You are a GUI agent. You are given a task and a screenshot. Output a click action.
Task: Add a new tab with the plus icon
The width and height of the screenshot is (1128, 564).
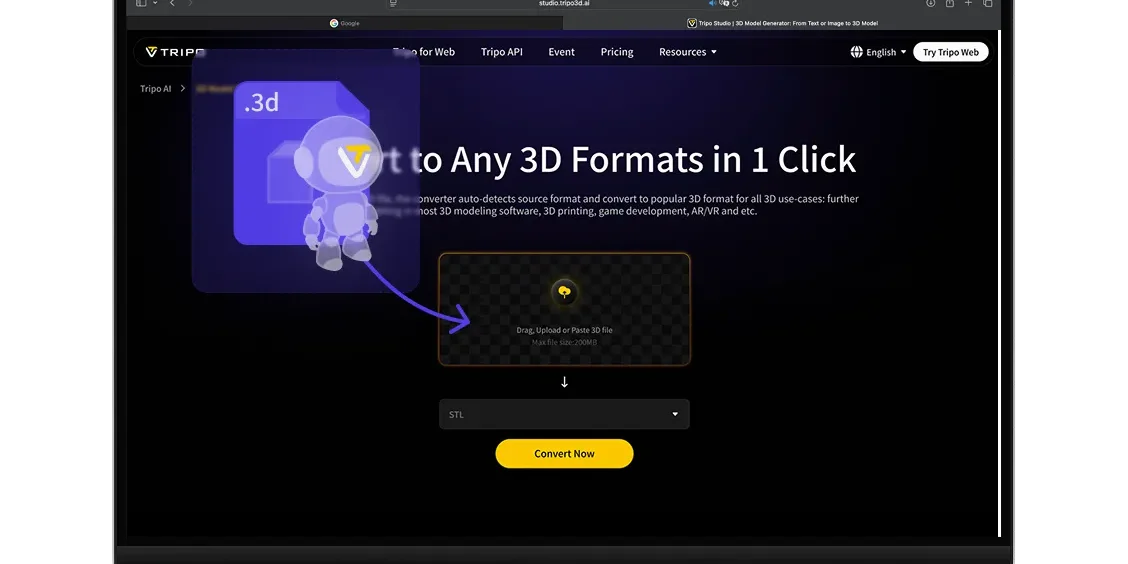(968, 4)
